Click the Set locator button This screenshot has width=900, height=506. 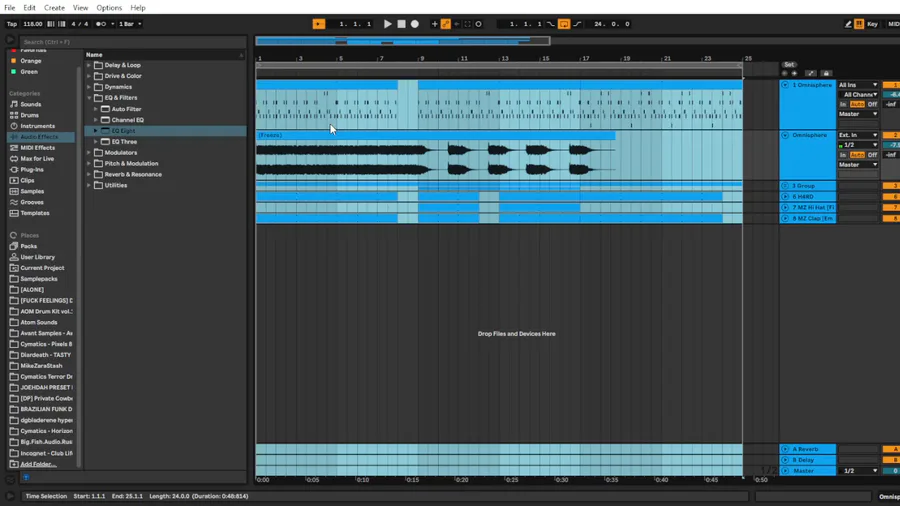pos(789,65)
